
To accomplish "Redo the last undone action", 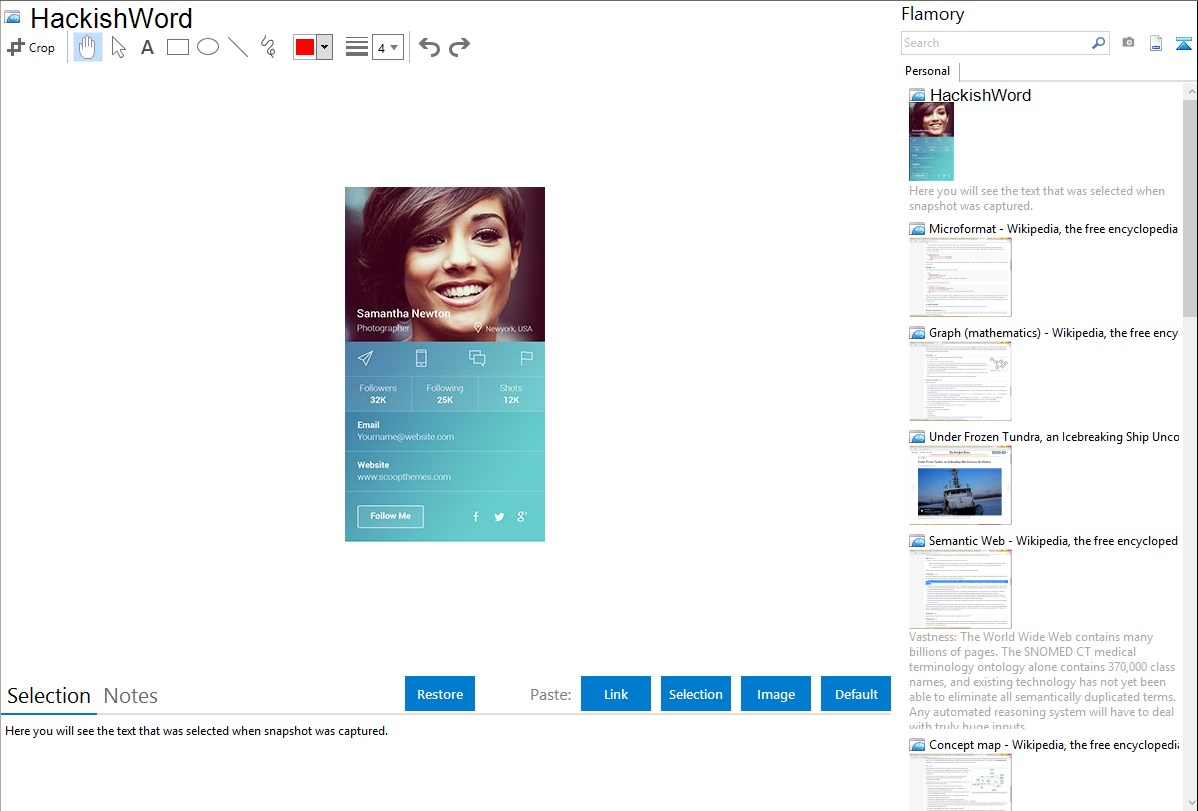I will [460, 47].
